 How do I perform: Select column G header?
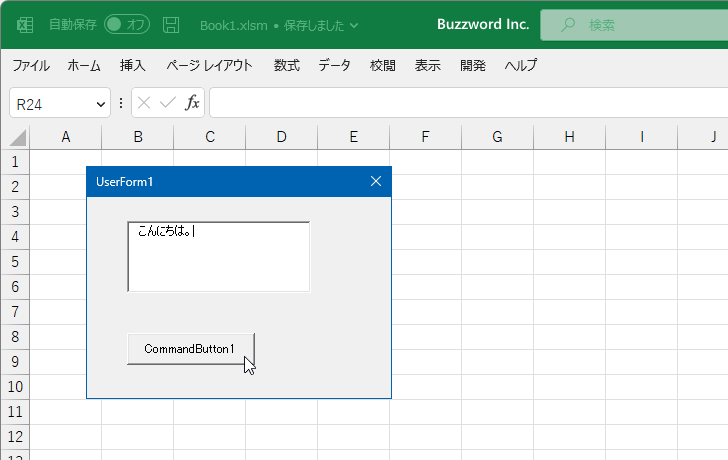[498, 137]
